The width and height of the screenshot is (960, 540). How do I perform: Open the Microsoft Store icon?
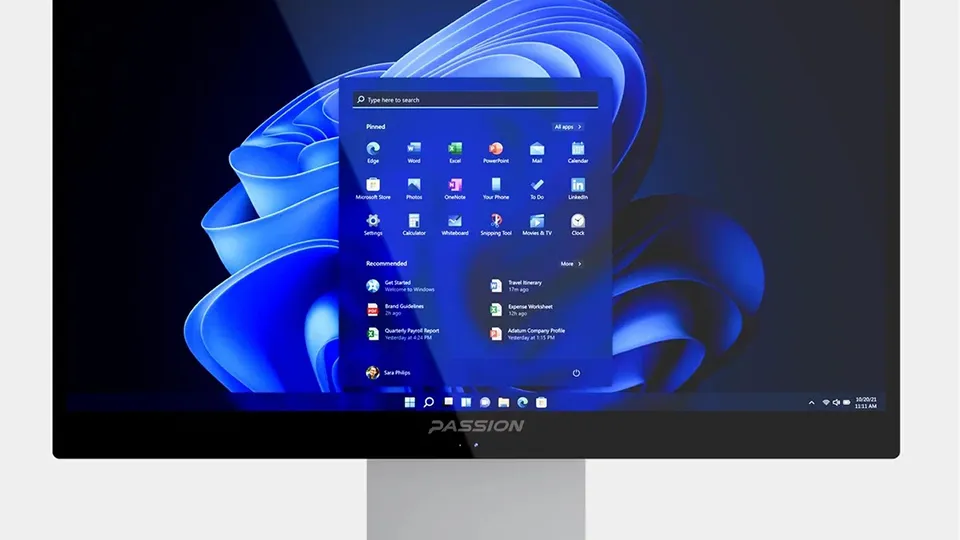click(x=373, y=189)
